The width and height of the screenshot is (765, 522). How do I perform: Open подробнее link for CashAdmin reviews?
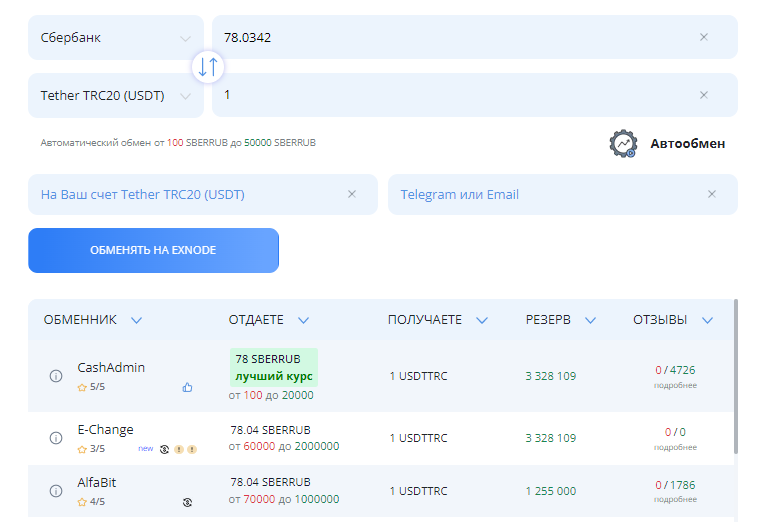click(675, 385)
